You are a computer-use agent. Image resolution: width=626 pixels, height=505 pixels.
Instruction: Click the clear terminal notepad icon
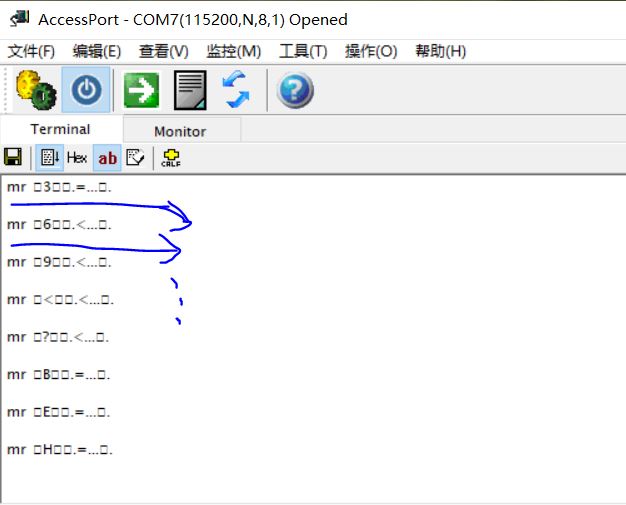(x=135, y=157)
